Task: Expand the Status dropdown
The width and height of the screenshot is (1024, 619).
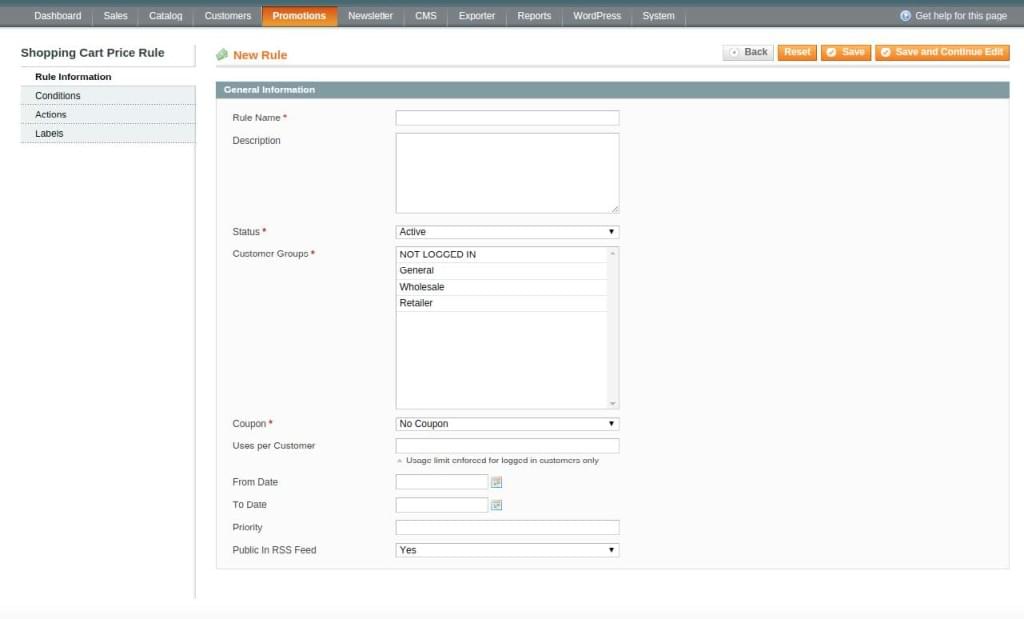Action: (x=507, y=232)
